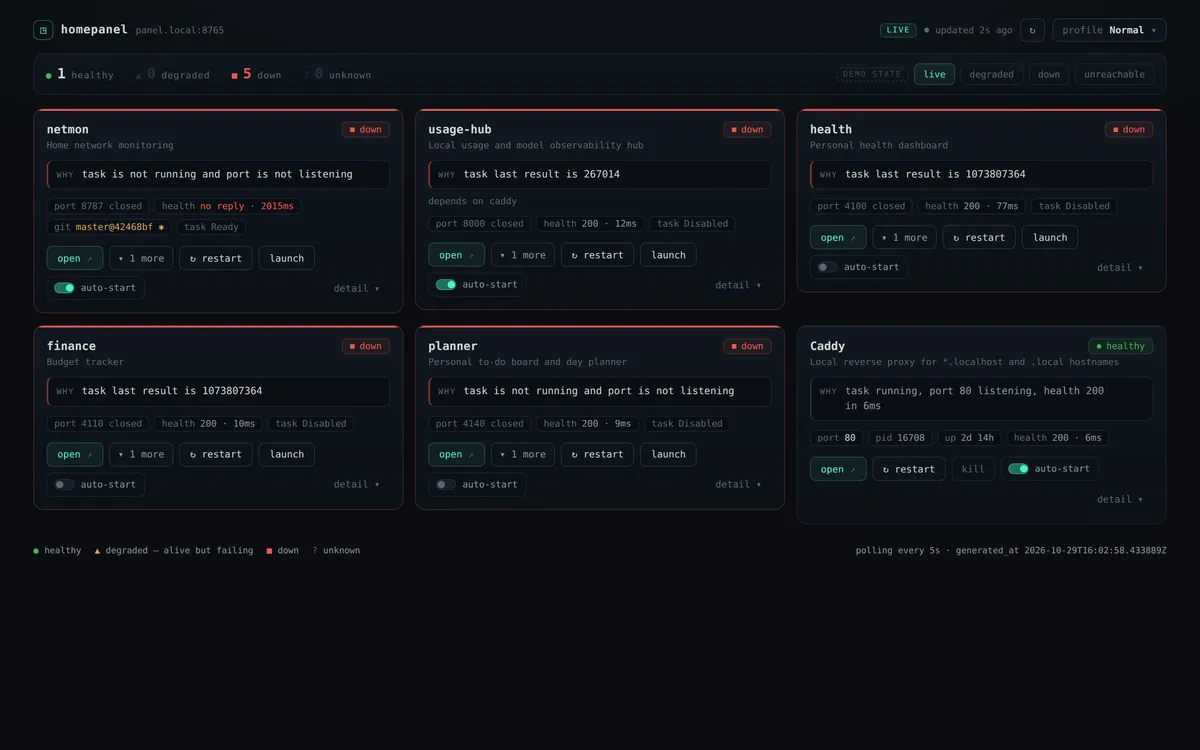1200x750 pixels.
Task: Click netmon git master@42468bf chip
Action: point(110,227)
